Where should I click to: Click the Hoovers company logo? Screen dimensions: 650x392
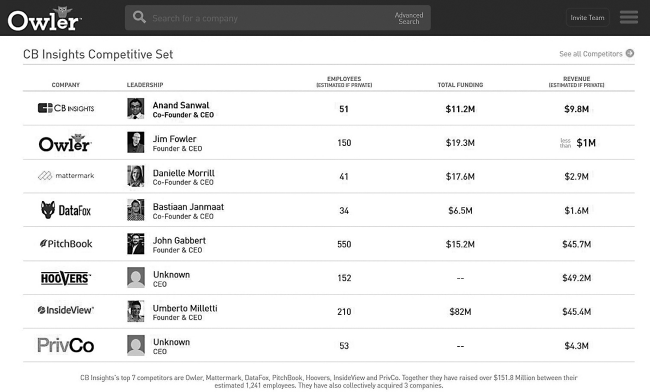pos(66,278)
